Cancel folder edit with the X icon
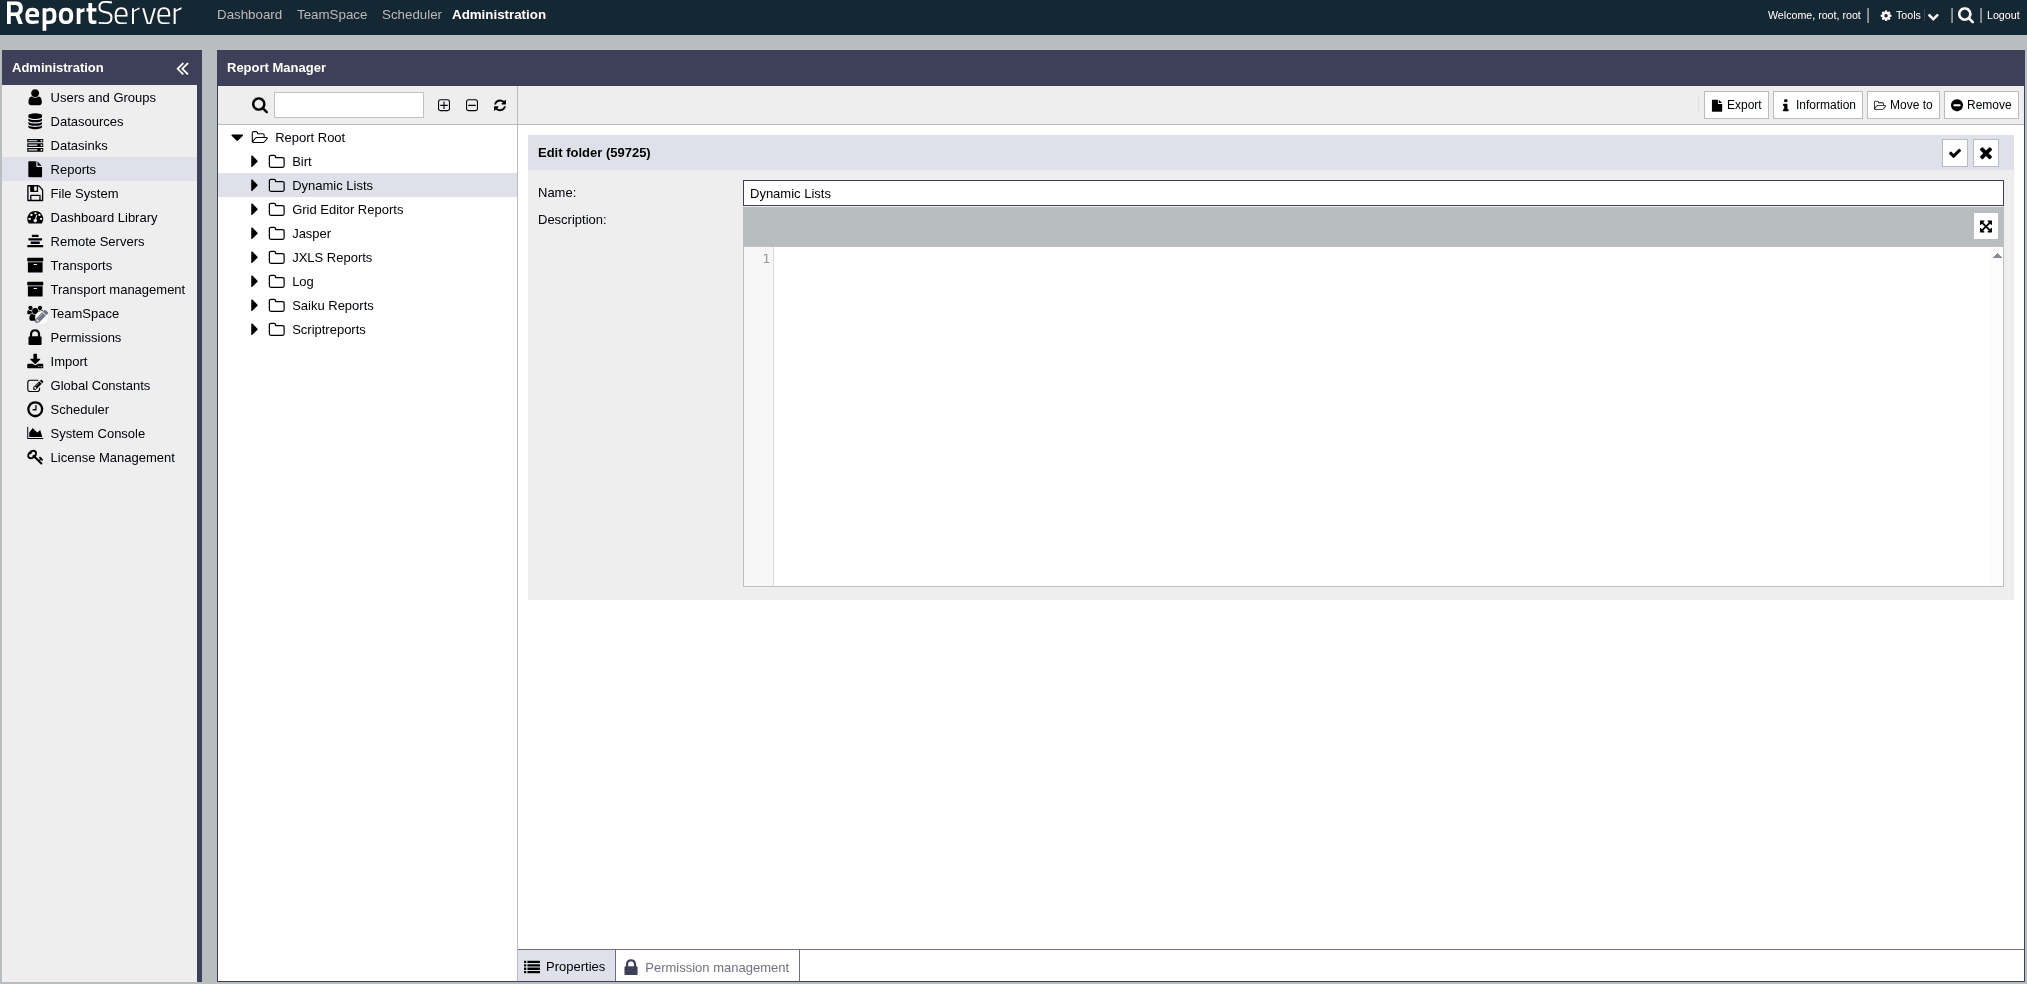The width and height of the screenshot is (2027, 984). pos(1986,153)
